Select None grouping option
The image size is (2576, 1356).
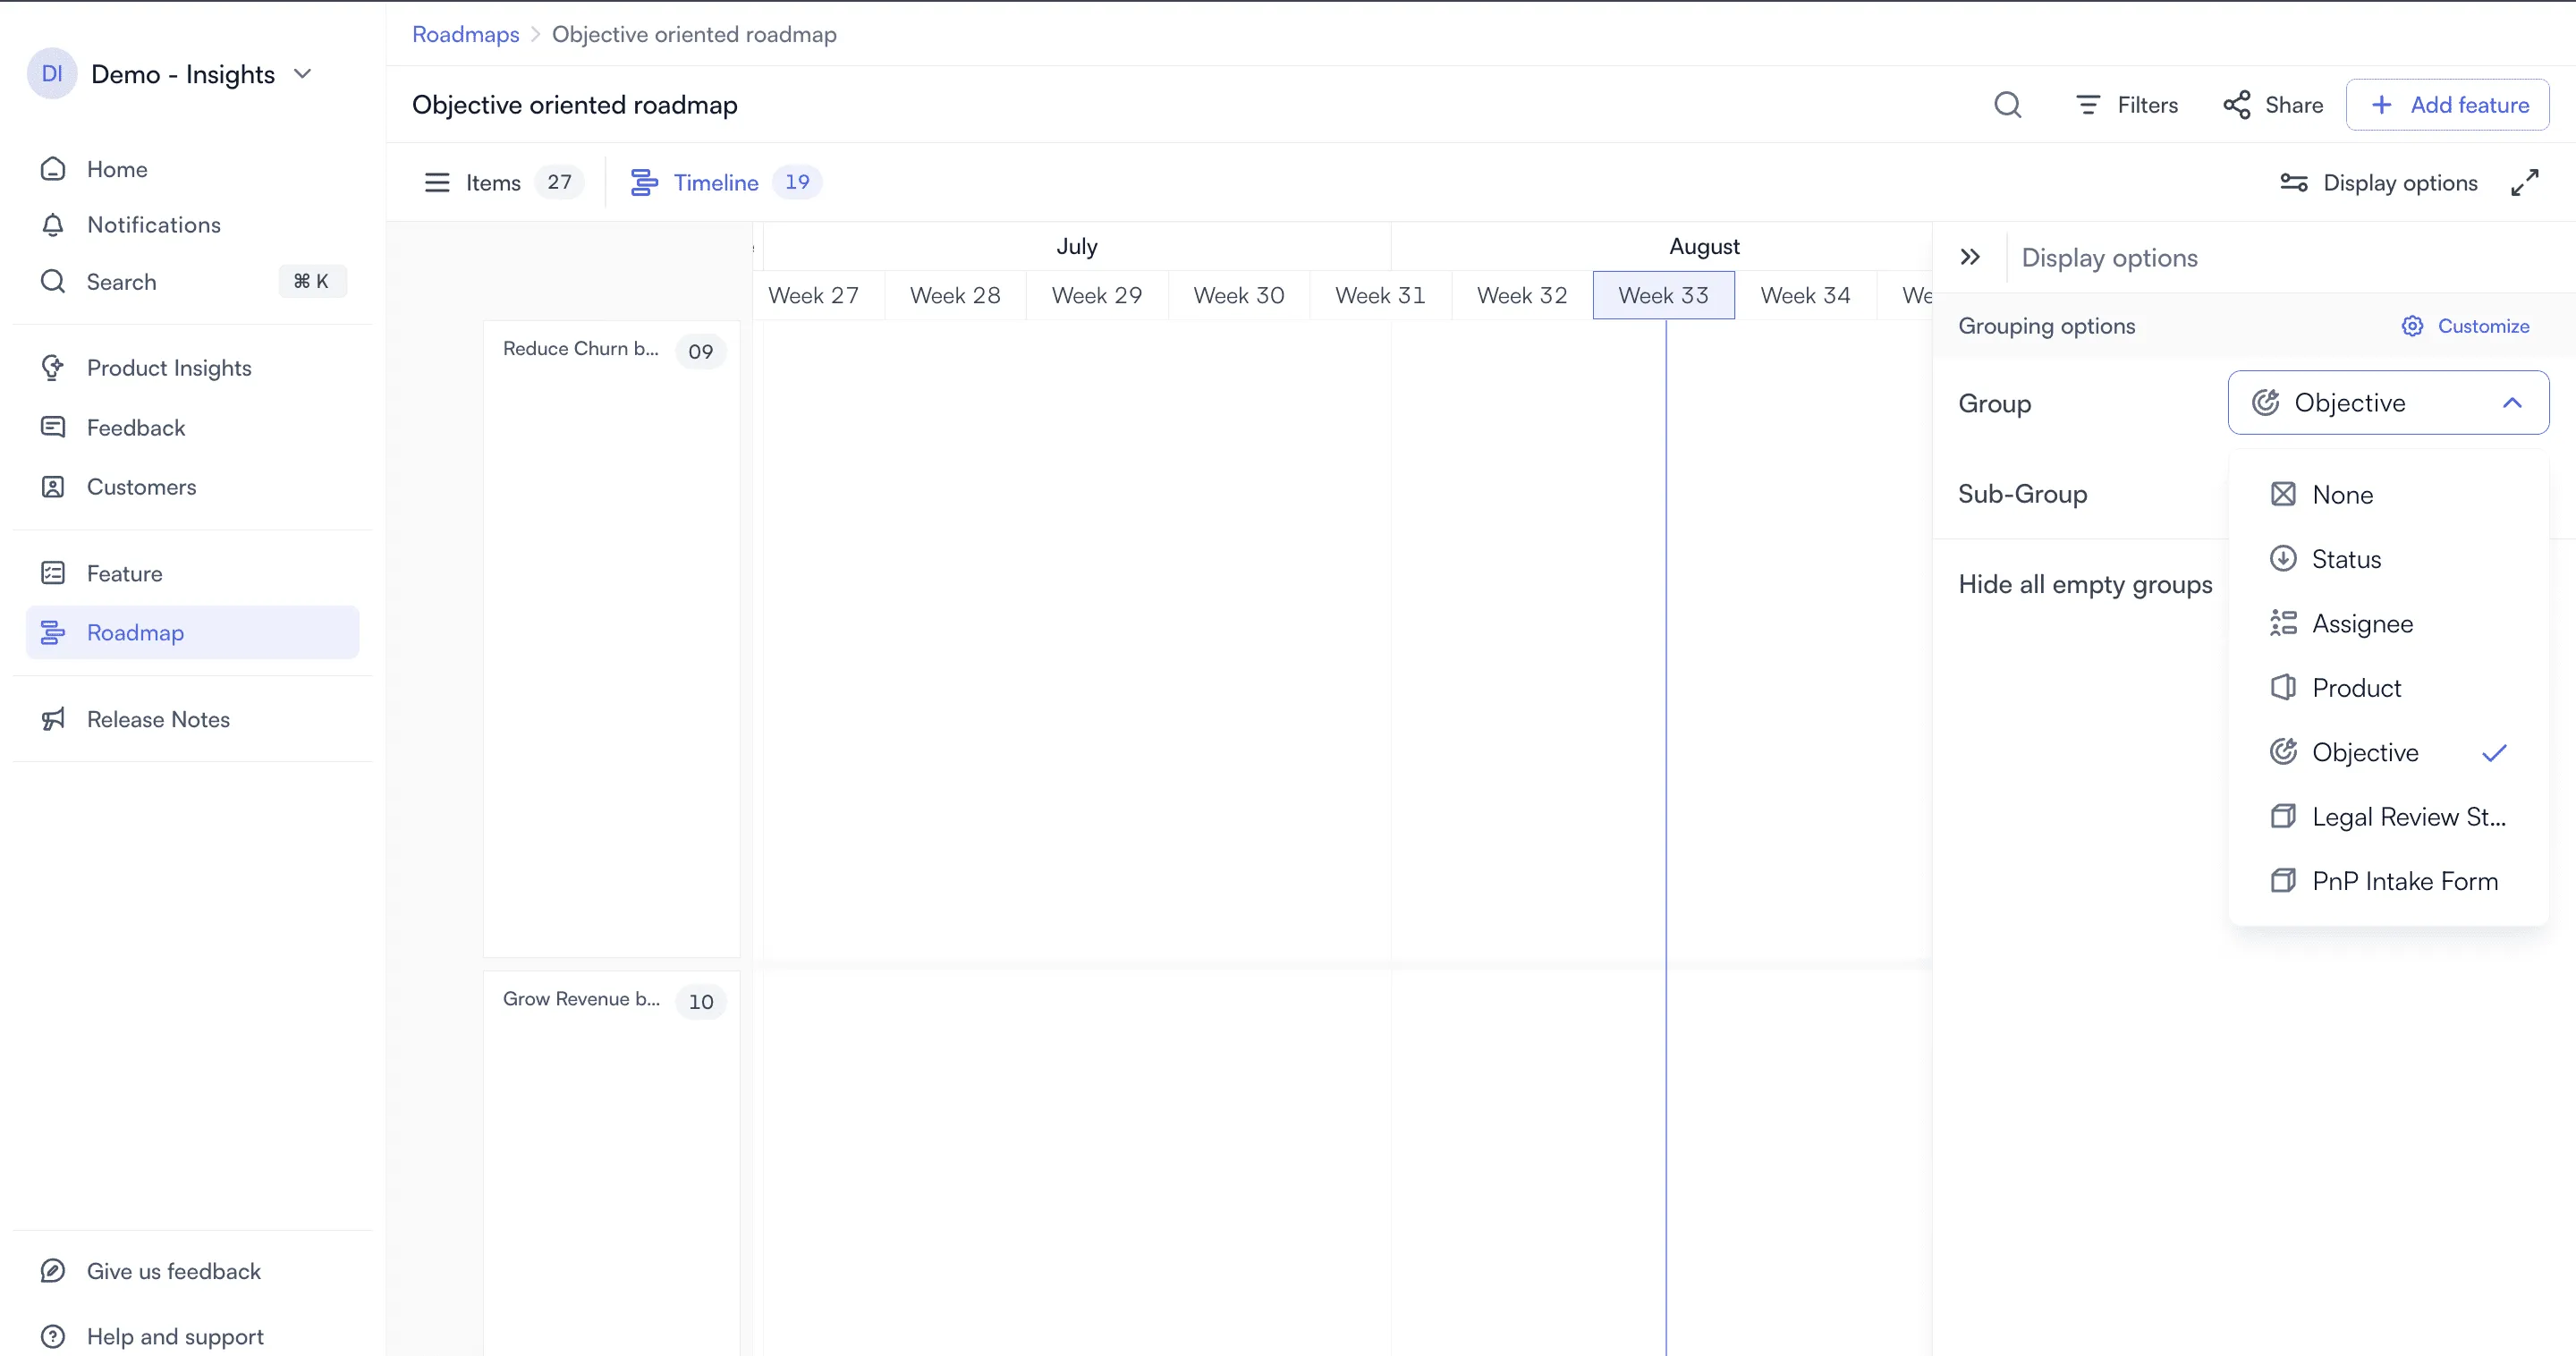(2388, 495)
